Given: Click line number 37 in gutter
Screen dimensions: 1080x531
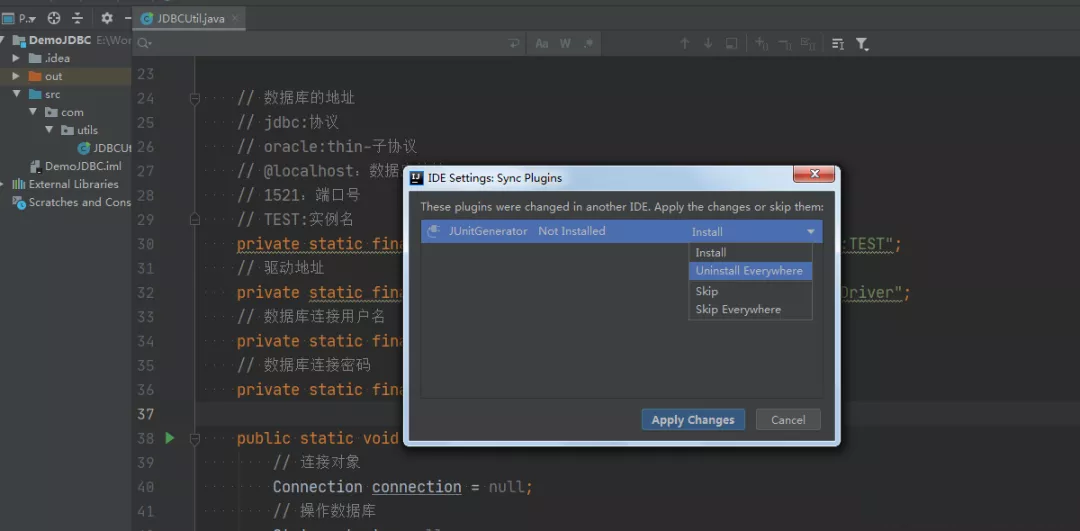Looking at the screenshot, I should click(x=145, y=414).
